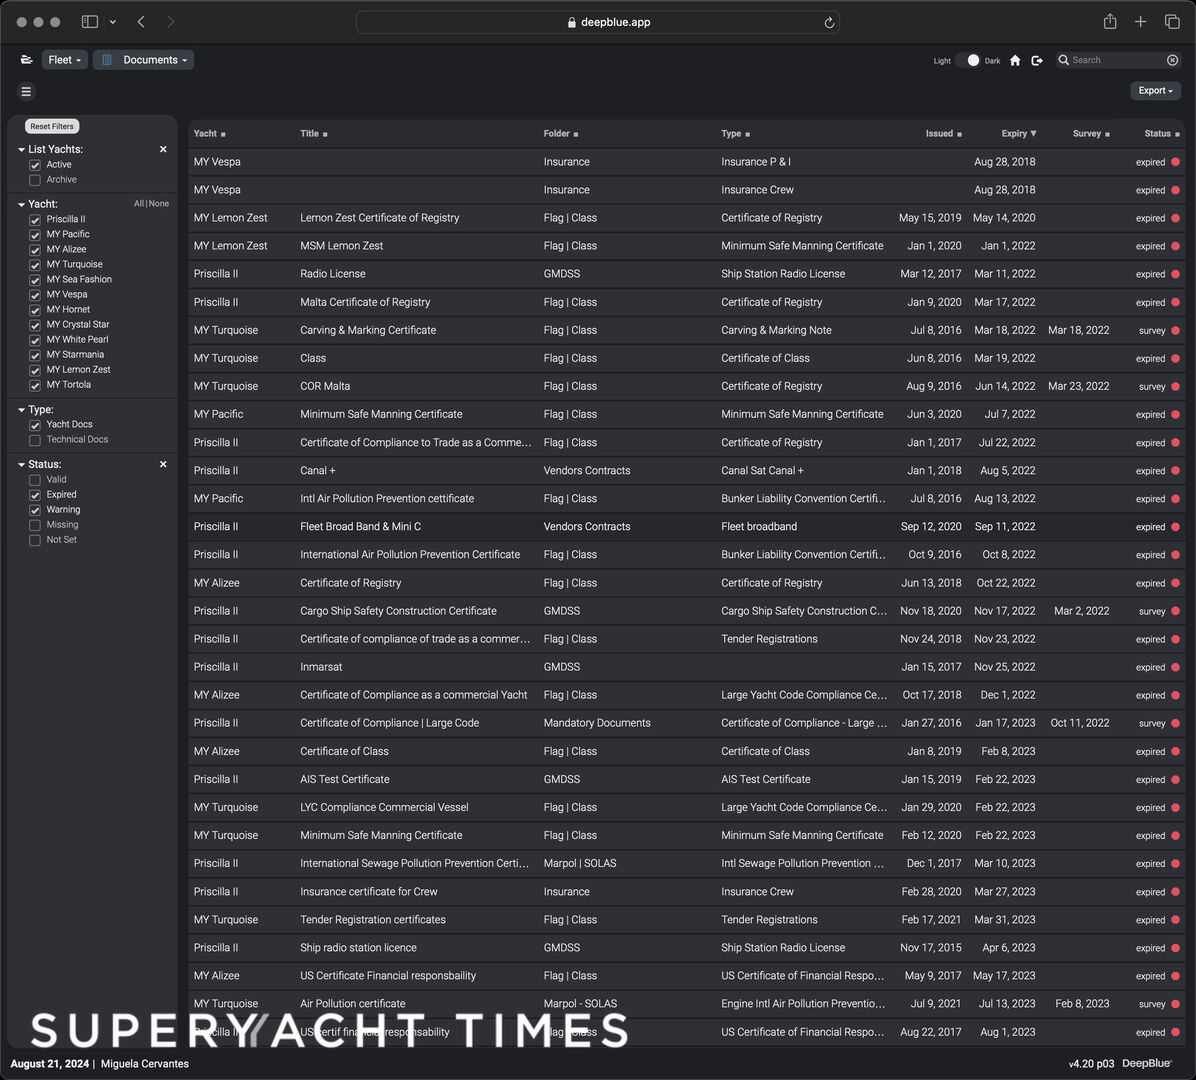Check the Valid status checkbox
This screenshot has width=1196, height=1080.
click(x=34, y=480)
